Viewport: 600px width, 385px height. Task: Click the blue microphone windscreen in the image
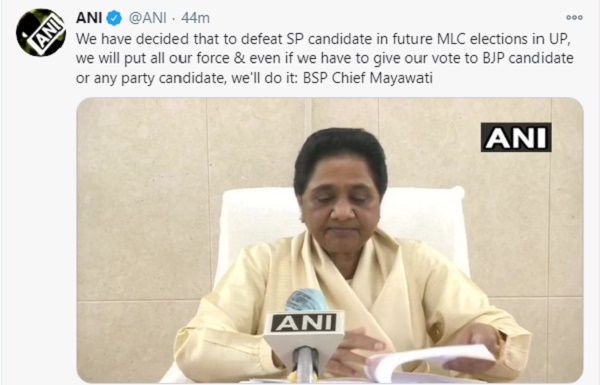point(306,300)
